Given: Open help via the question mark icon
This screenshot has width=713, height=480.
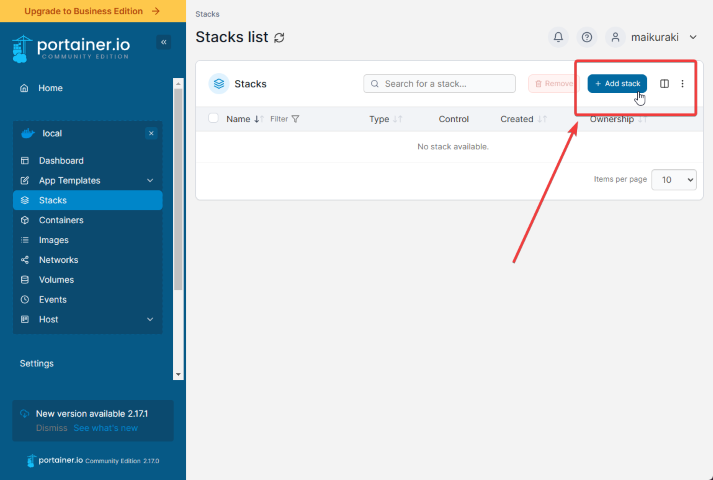Looking at the screenshot, I should 587,37.
